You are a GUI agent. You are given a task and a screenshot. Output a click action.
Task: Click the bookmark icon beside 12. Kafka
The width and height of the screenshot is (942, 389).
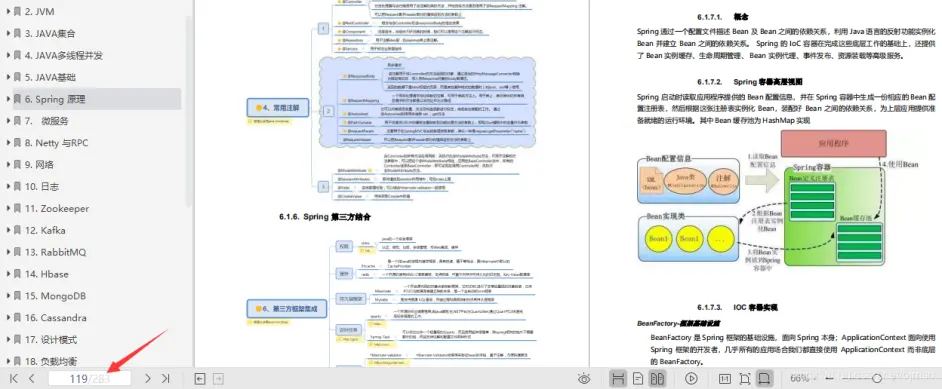coord(17,231)
